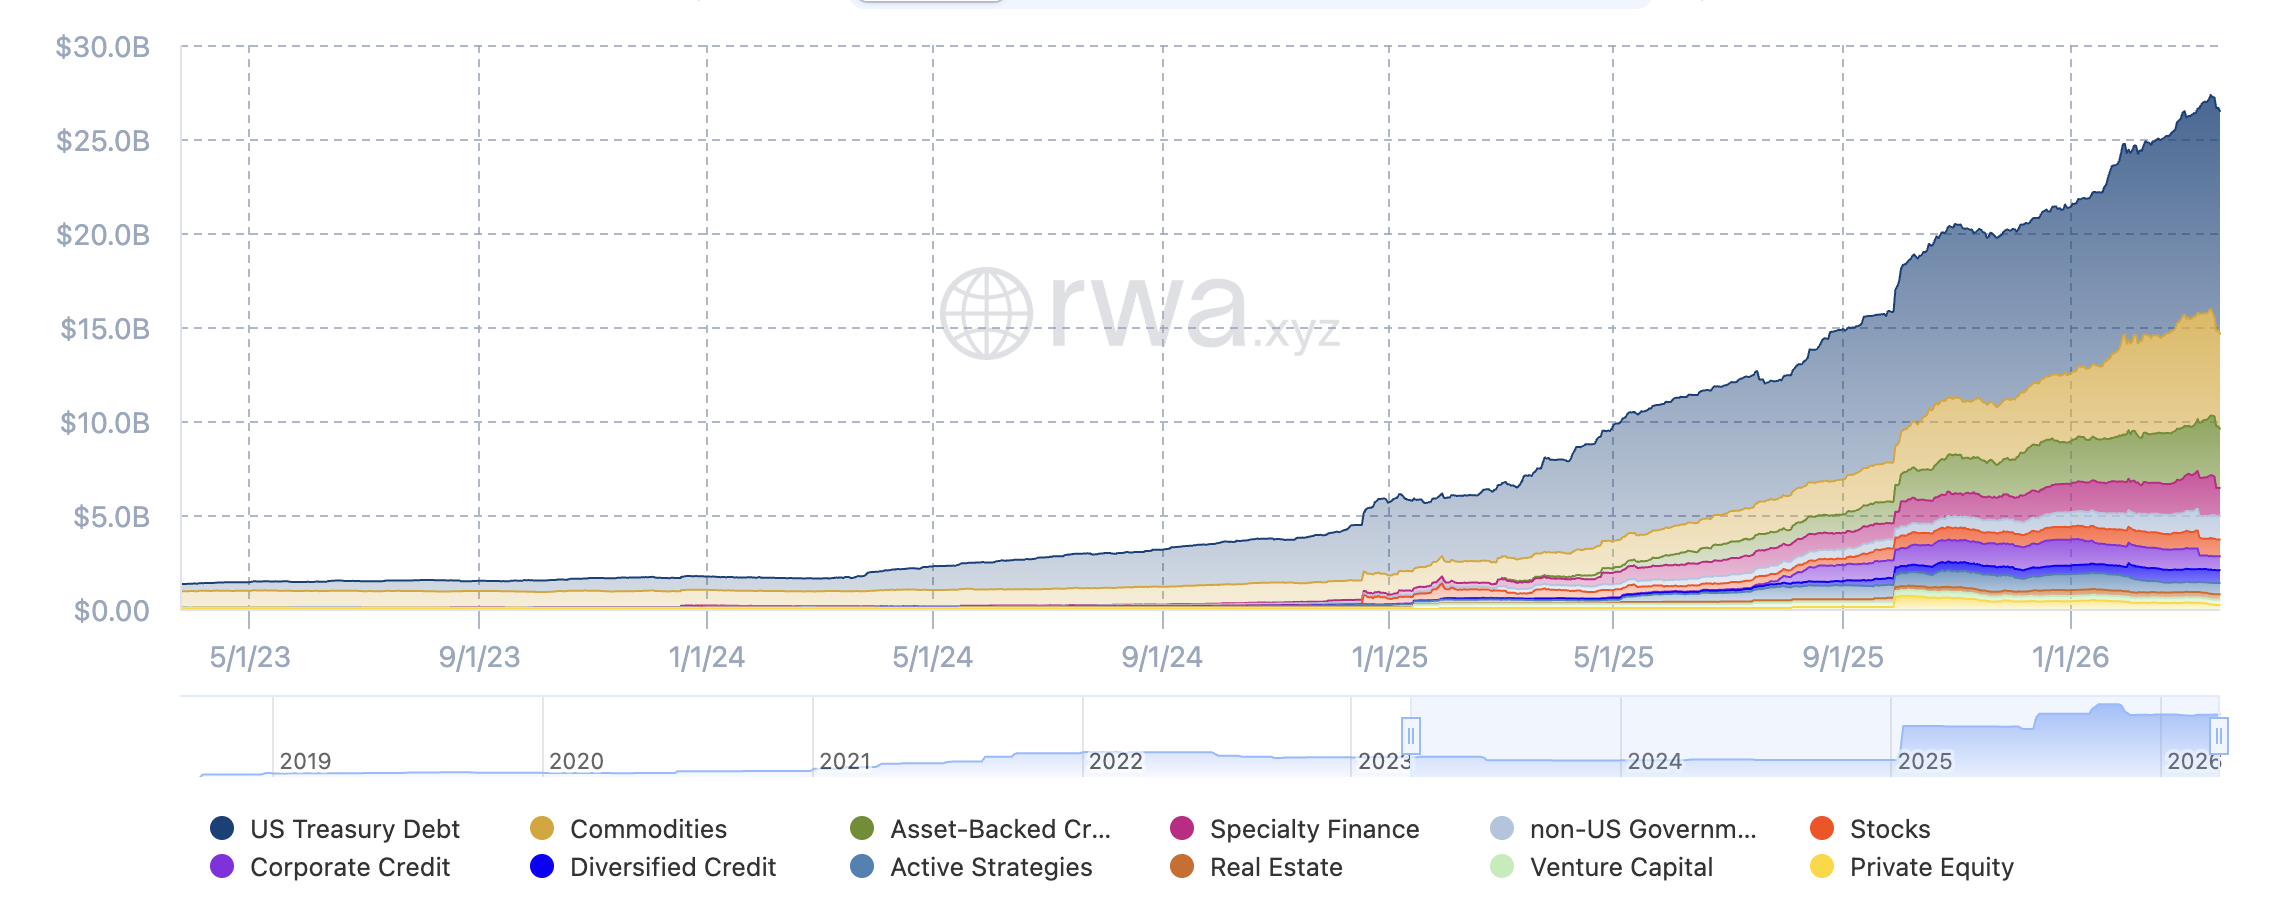
Task: Click the orange Commodities legend marker
Action: [x=542, y=828]
